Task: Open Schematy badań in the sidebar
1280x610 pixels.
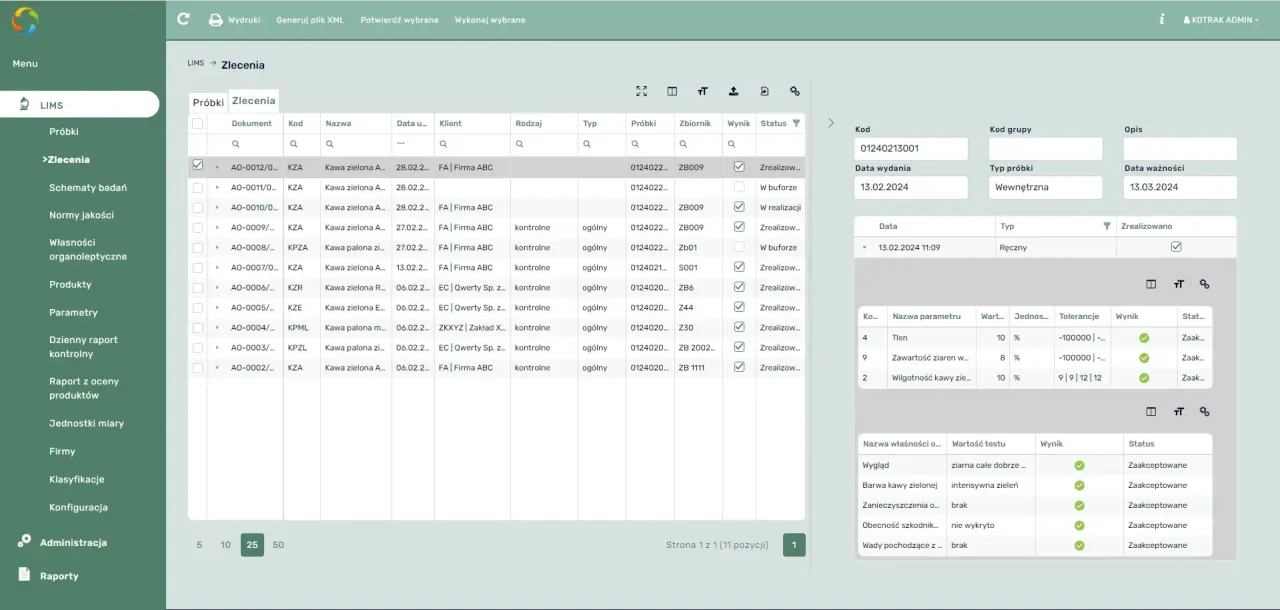Action: [x=88, y=187]
